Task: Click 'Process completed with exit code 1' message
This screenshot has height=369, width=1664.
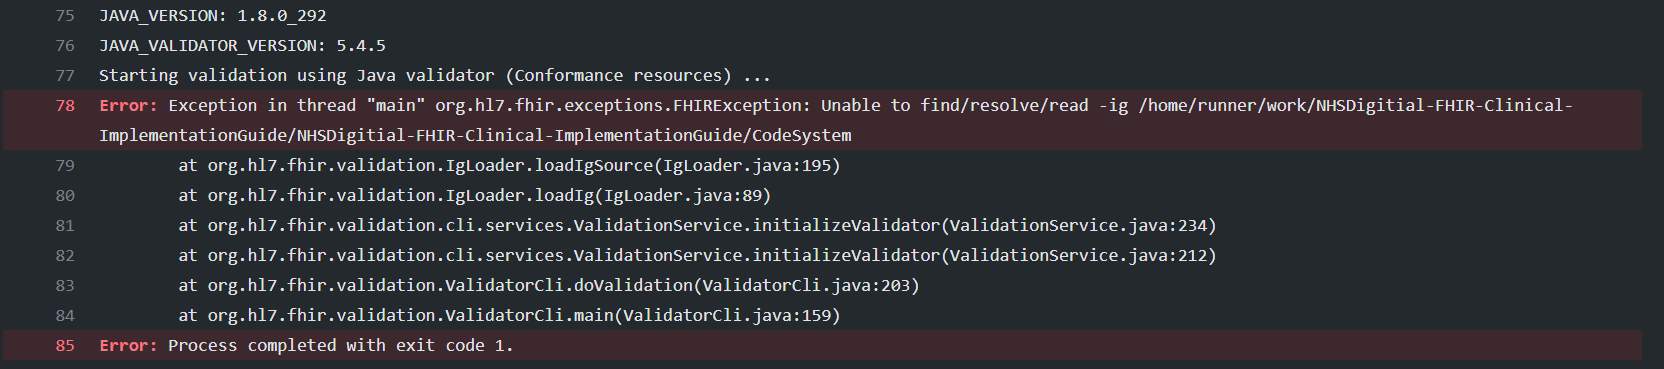Action: tap(340, 346)
